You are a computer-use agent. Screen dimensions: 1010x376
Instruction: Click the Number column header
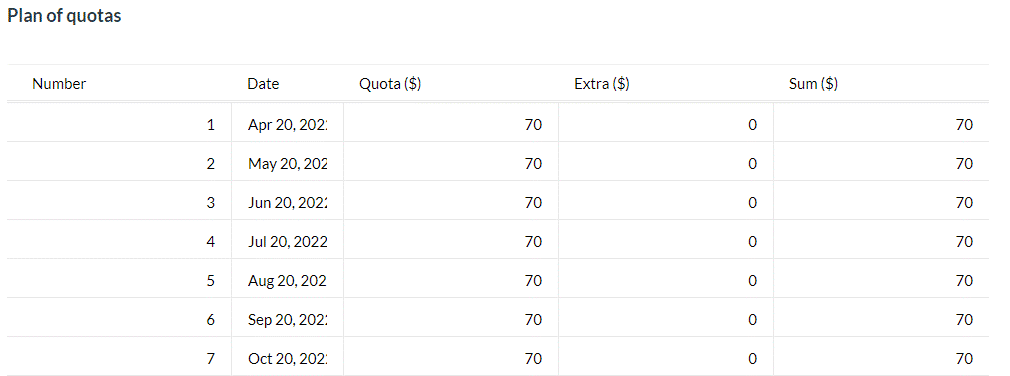click(x=59, y=84)
